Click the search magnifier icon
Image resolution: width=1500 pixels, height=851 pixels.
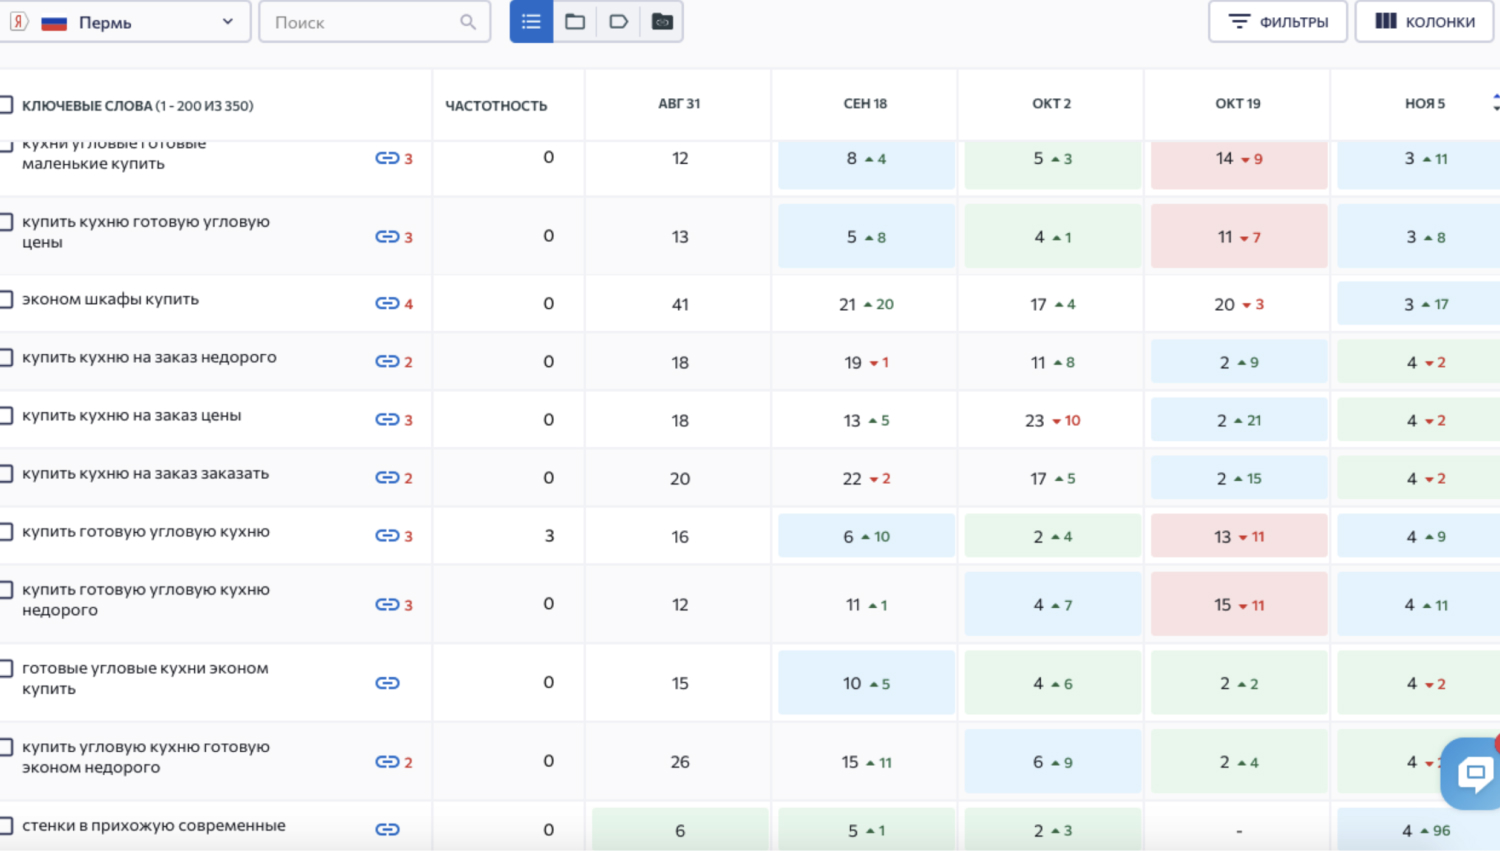(468, 22)
